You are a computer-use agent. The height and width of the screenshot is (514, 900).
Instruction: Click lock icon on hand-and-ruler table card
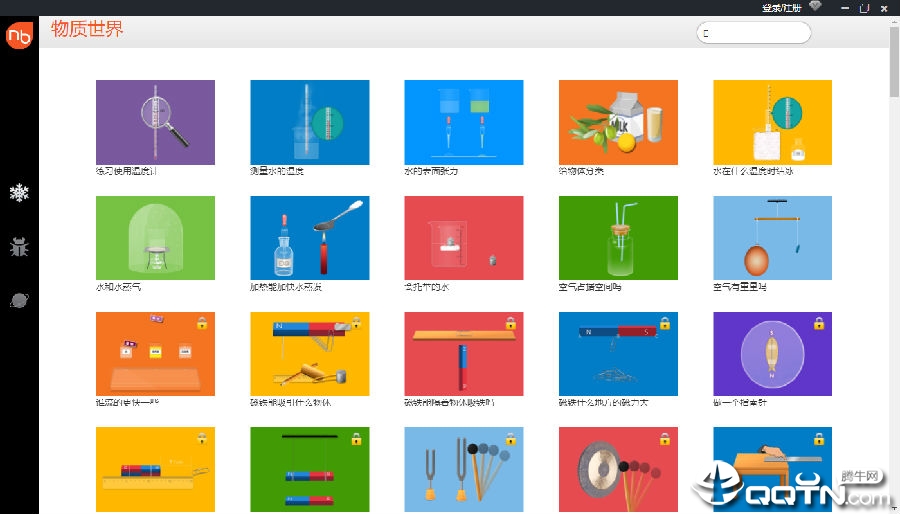pos(818,439)
